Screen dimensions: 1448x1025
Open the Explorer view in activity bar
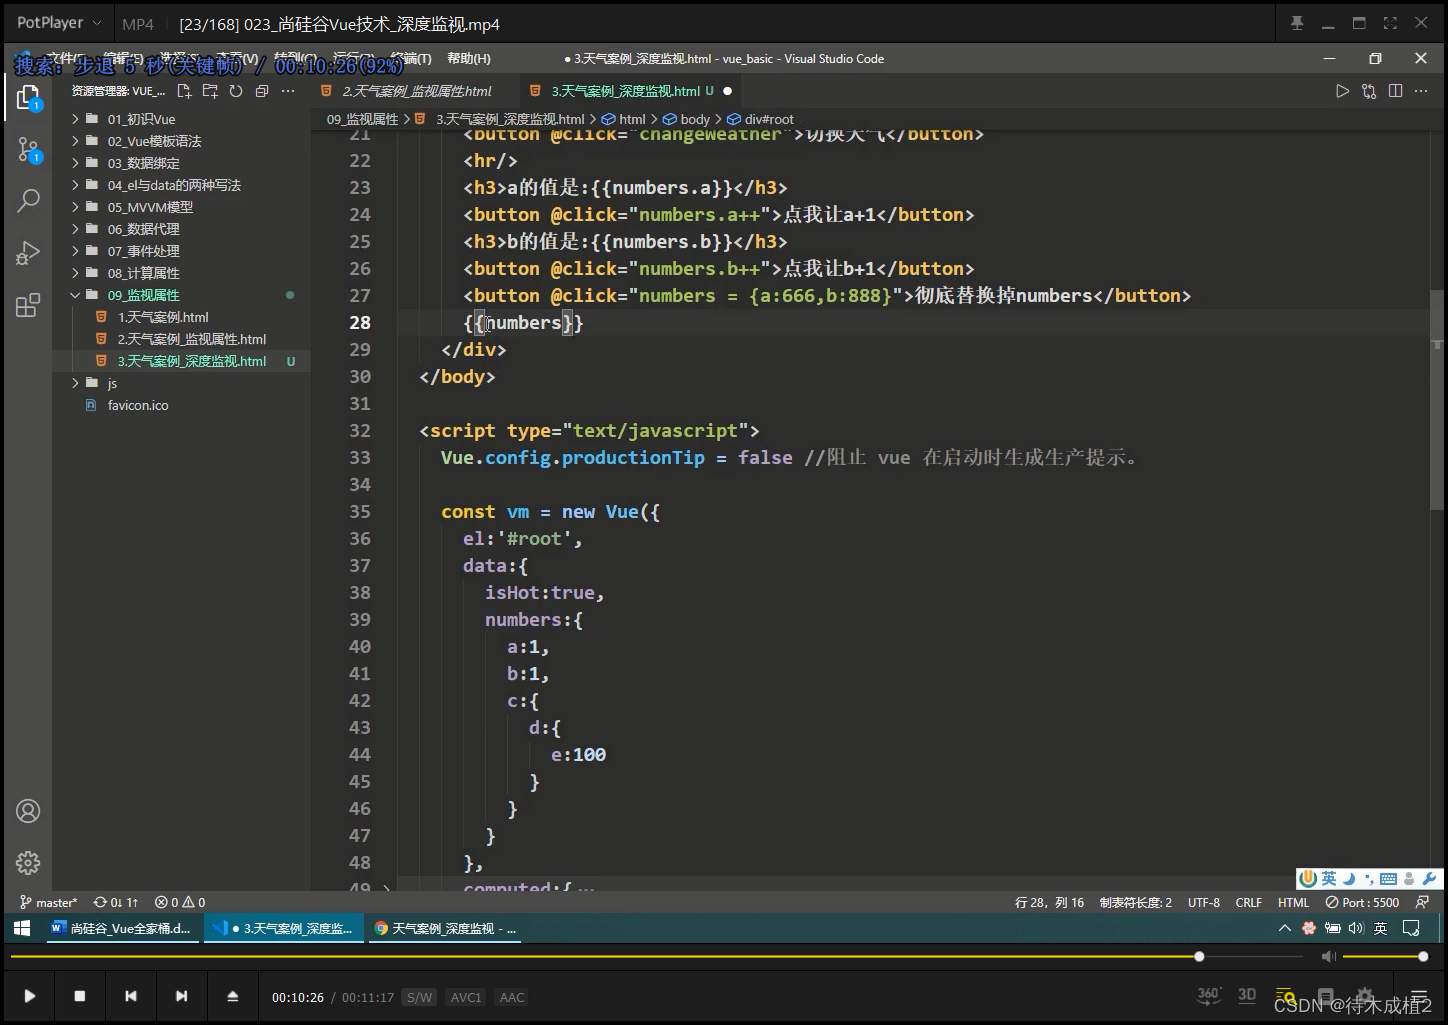[28, 98]
